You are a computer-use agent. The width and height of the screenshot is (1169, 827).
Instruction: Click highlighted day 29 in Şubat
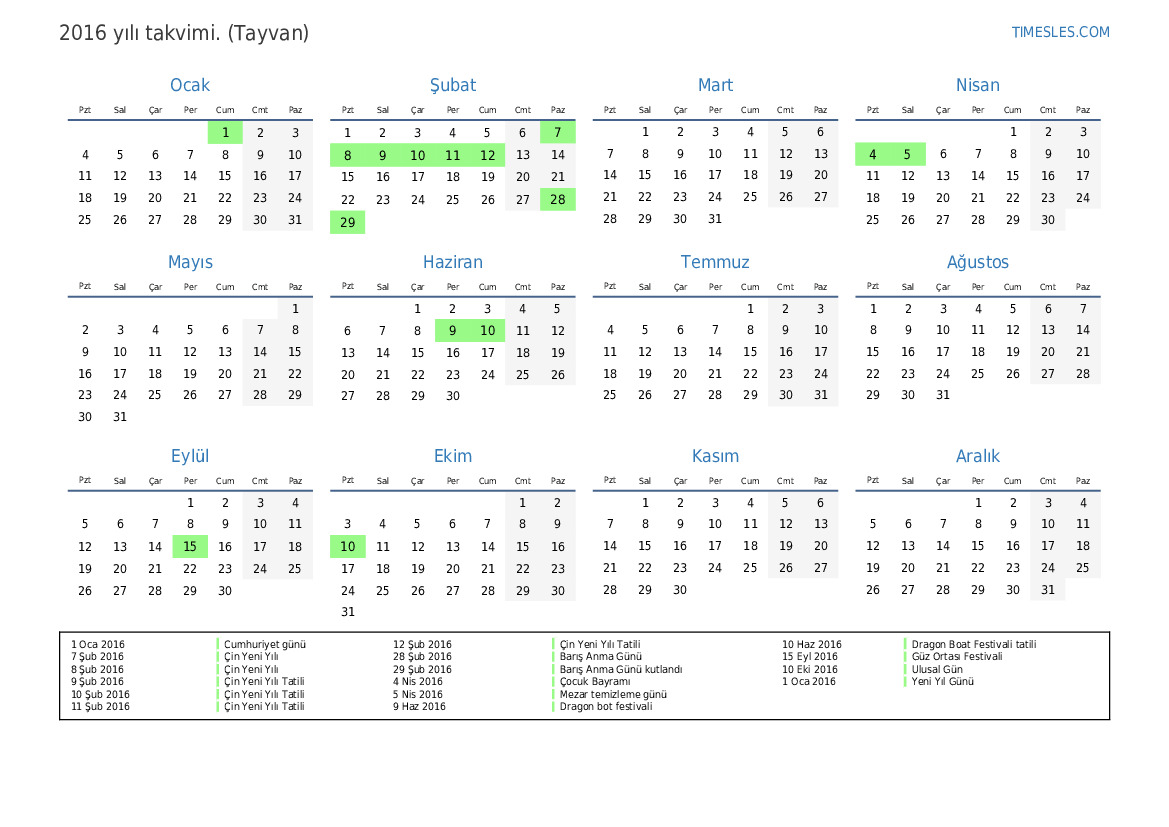347,222
